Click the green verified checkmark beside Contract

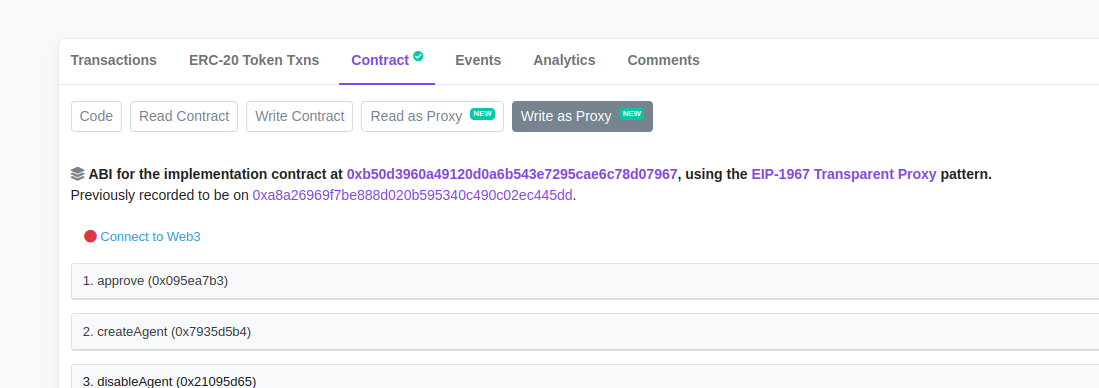point(418,56)
